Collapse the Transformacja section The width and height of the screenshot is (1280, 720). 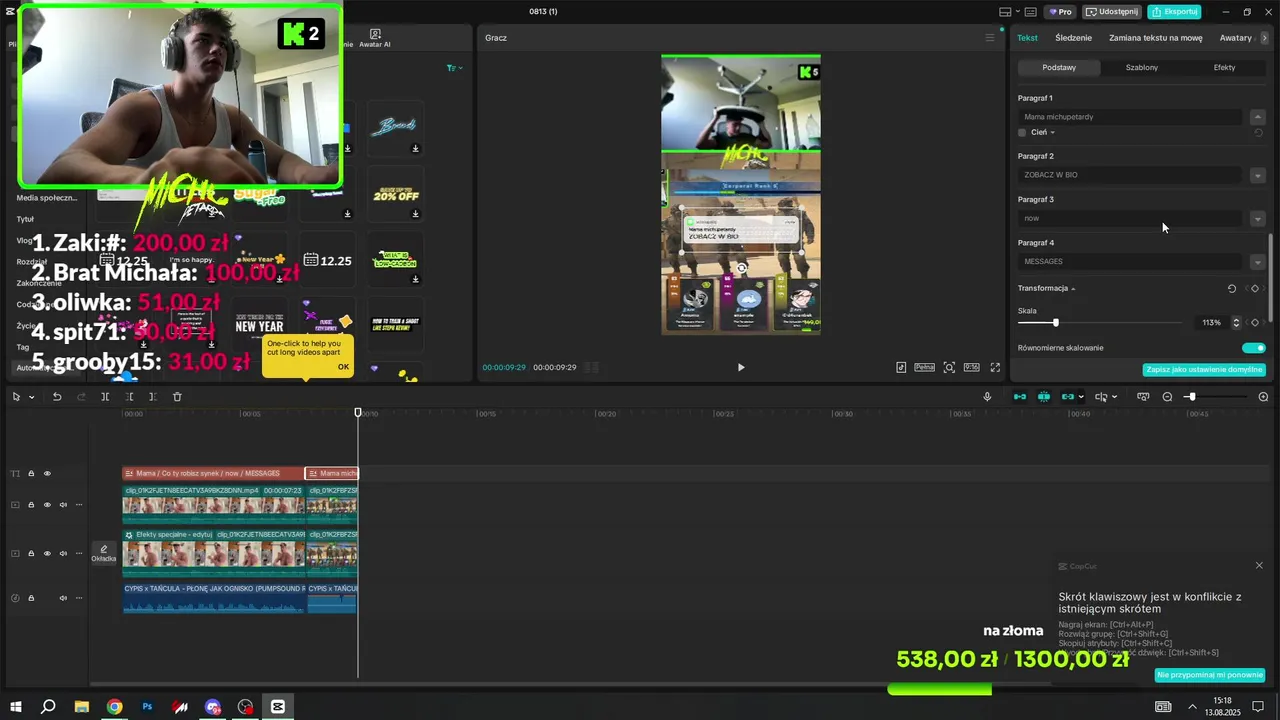click(1074, 288)
